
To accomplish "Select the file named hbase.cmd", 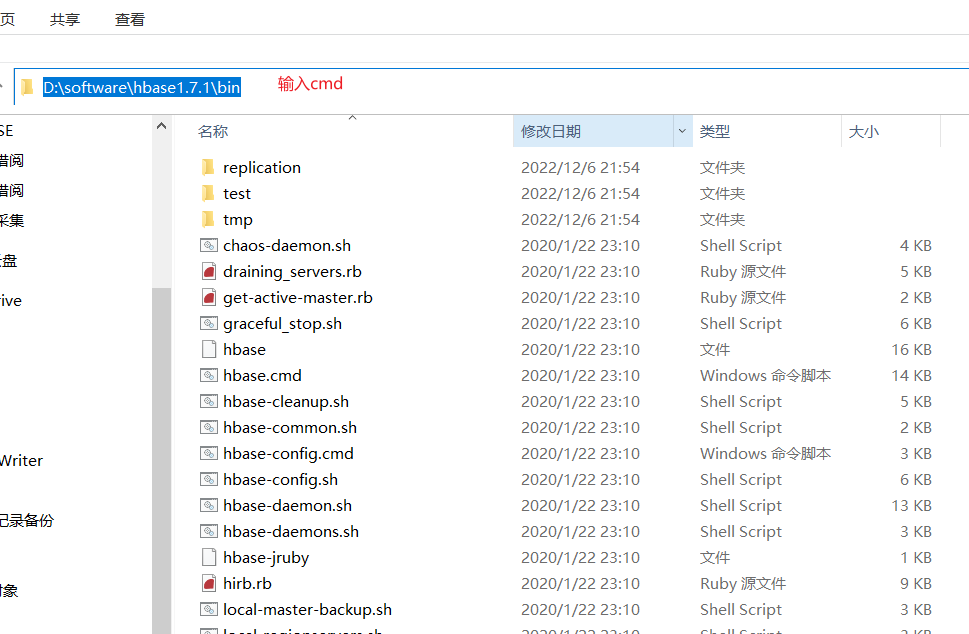I will tap(263, 375).
